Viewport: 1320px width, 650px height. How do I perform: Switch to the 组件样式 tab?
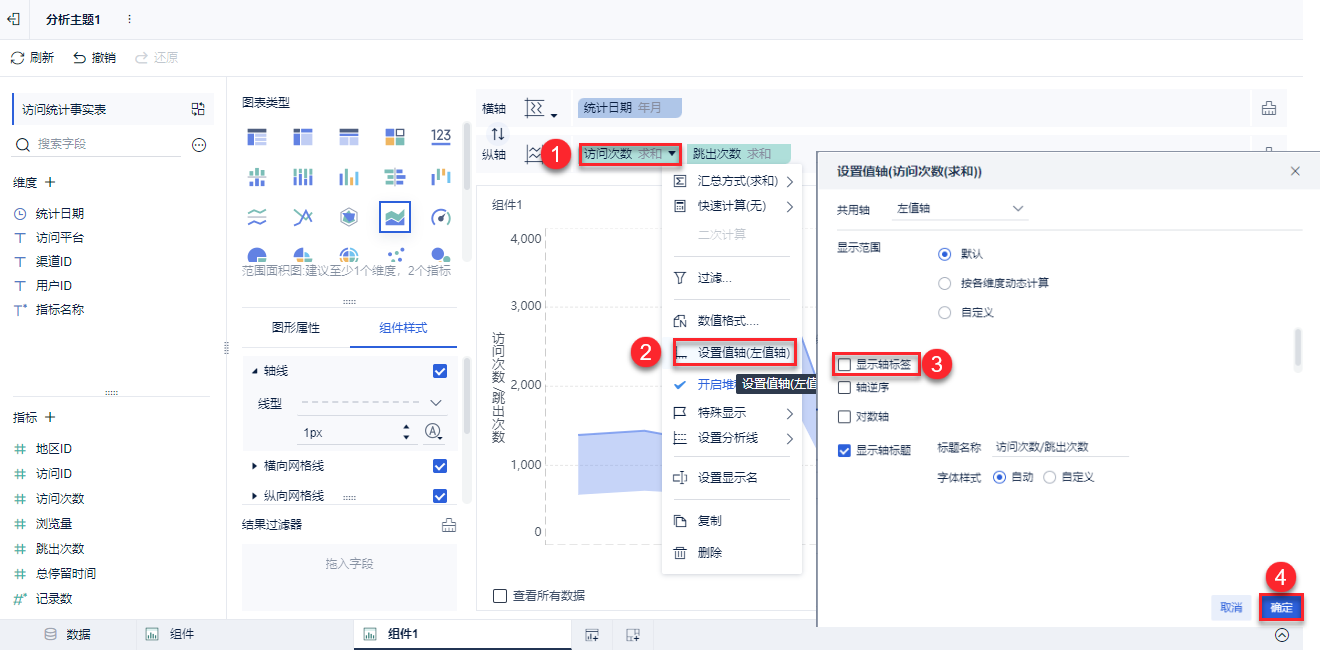[x=403, y=328]
